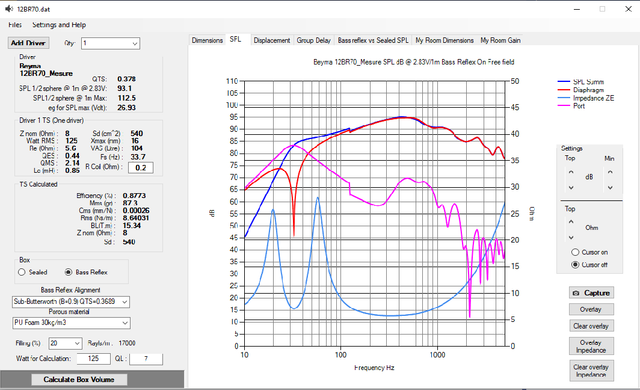Viewport: 640px width, 390px height.
Task: Click the Clear overlay button
Action: (591, 326)
